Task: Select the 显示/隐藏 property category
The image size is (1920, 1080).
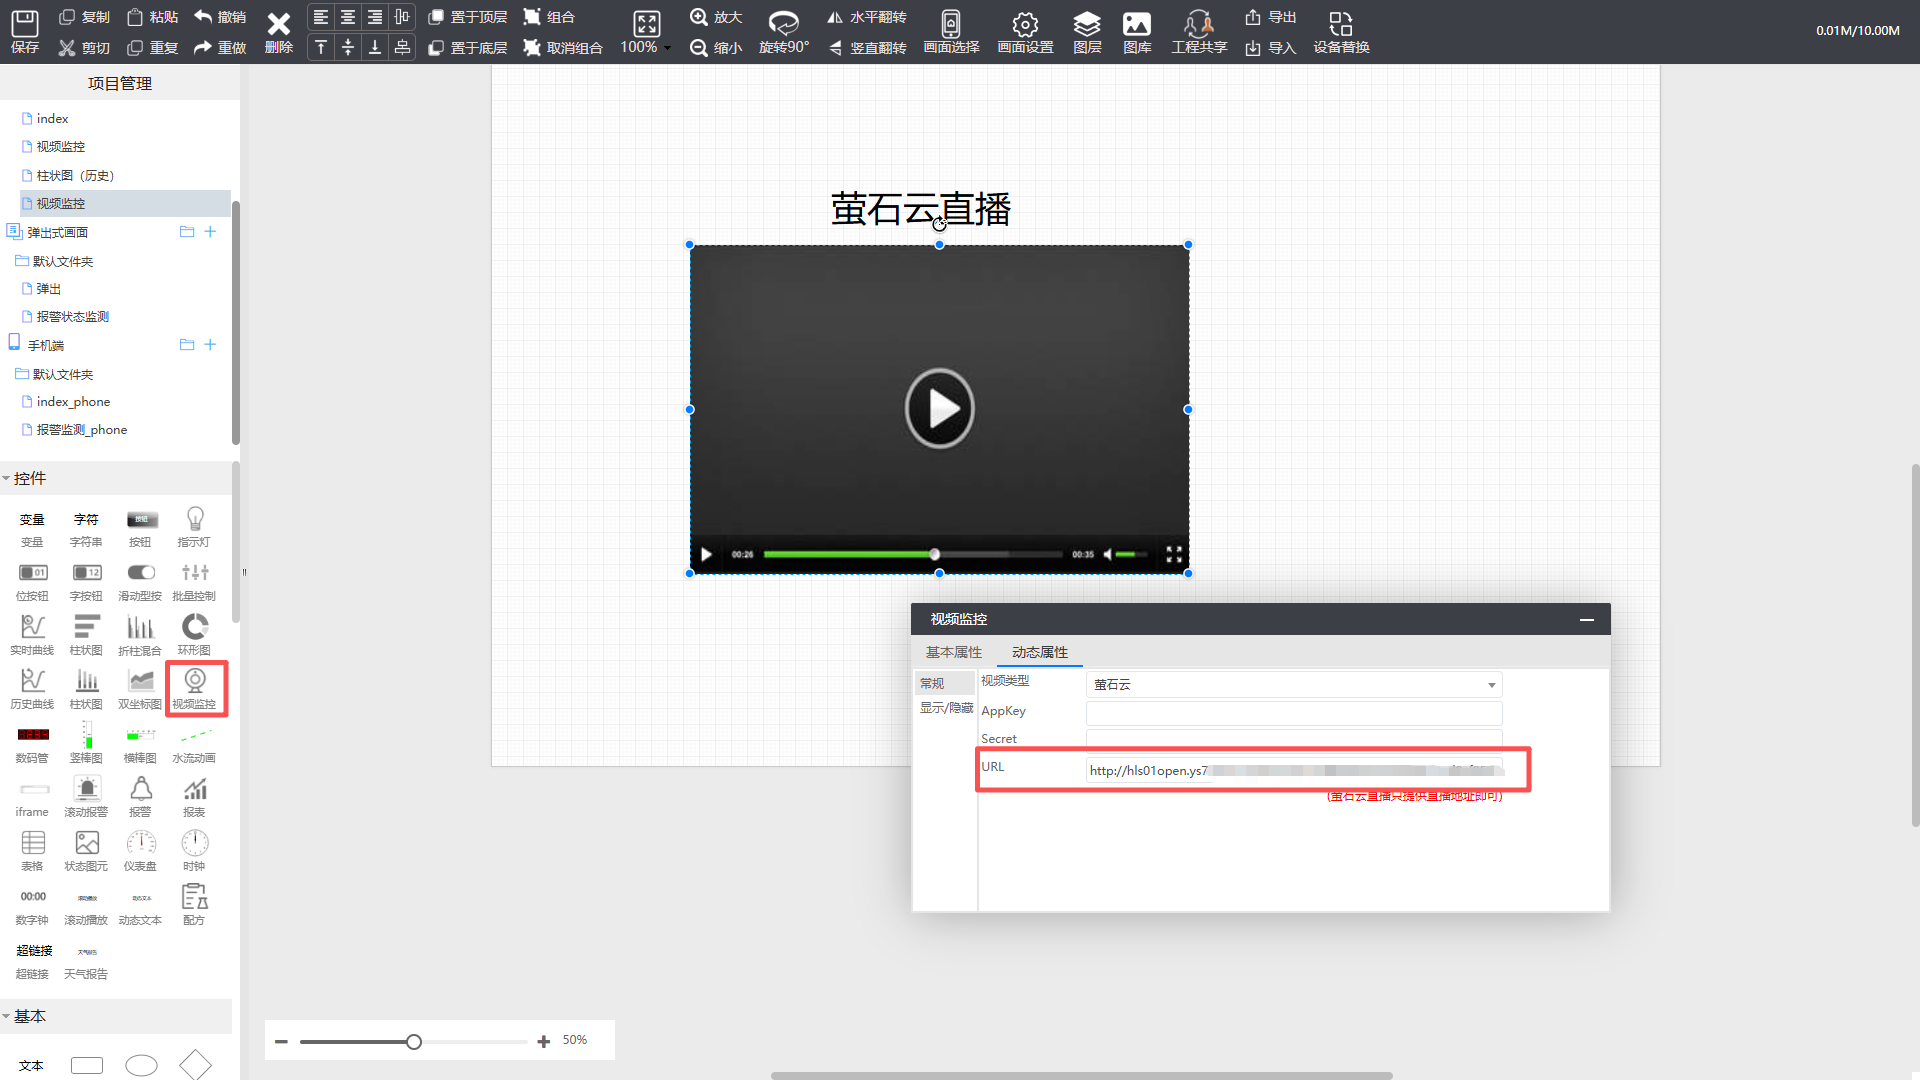Action: pyautogui.click(x=945, y=708)
